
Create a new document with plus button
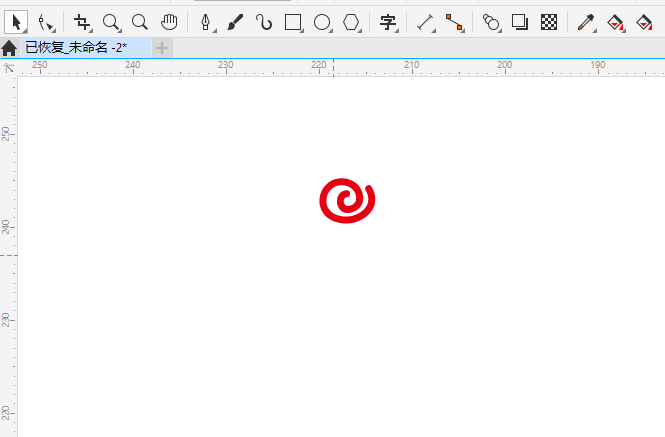tap(162, 48)
